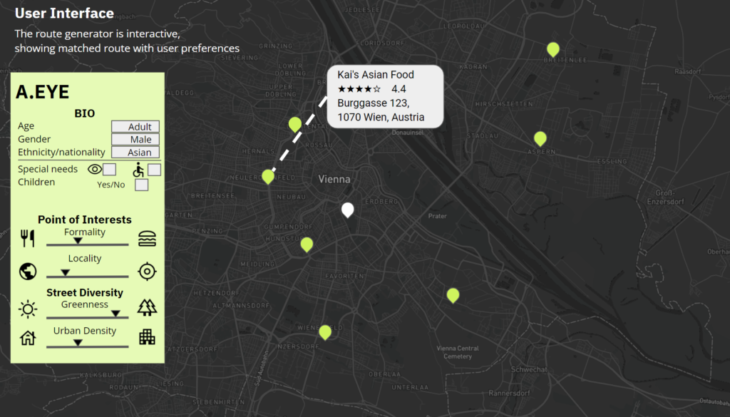Click the Urban Density slider handle

tap(78, 343)
